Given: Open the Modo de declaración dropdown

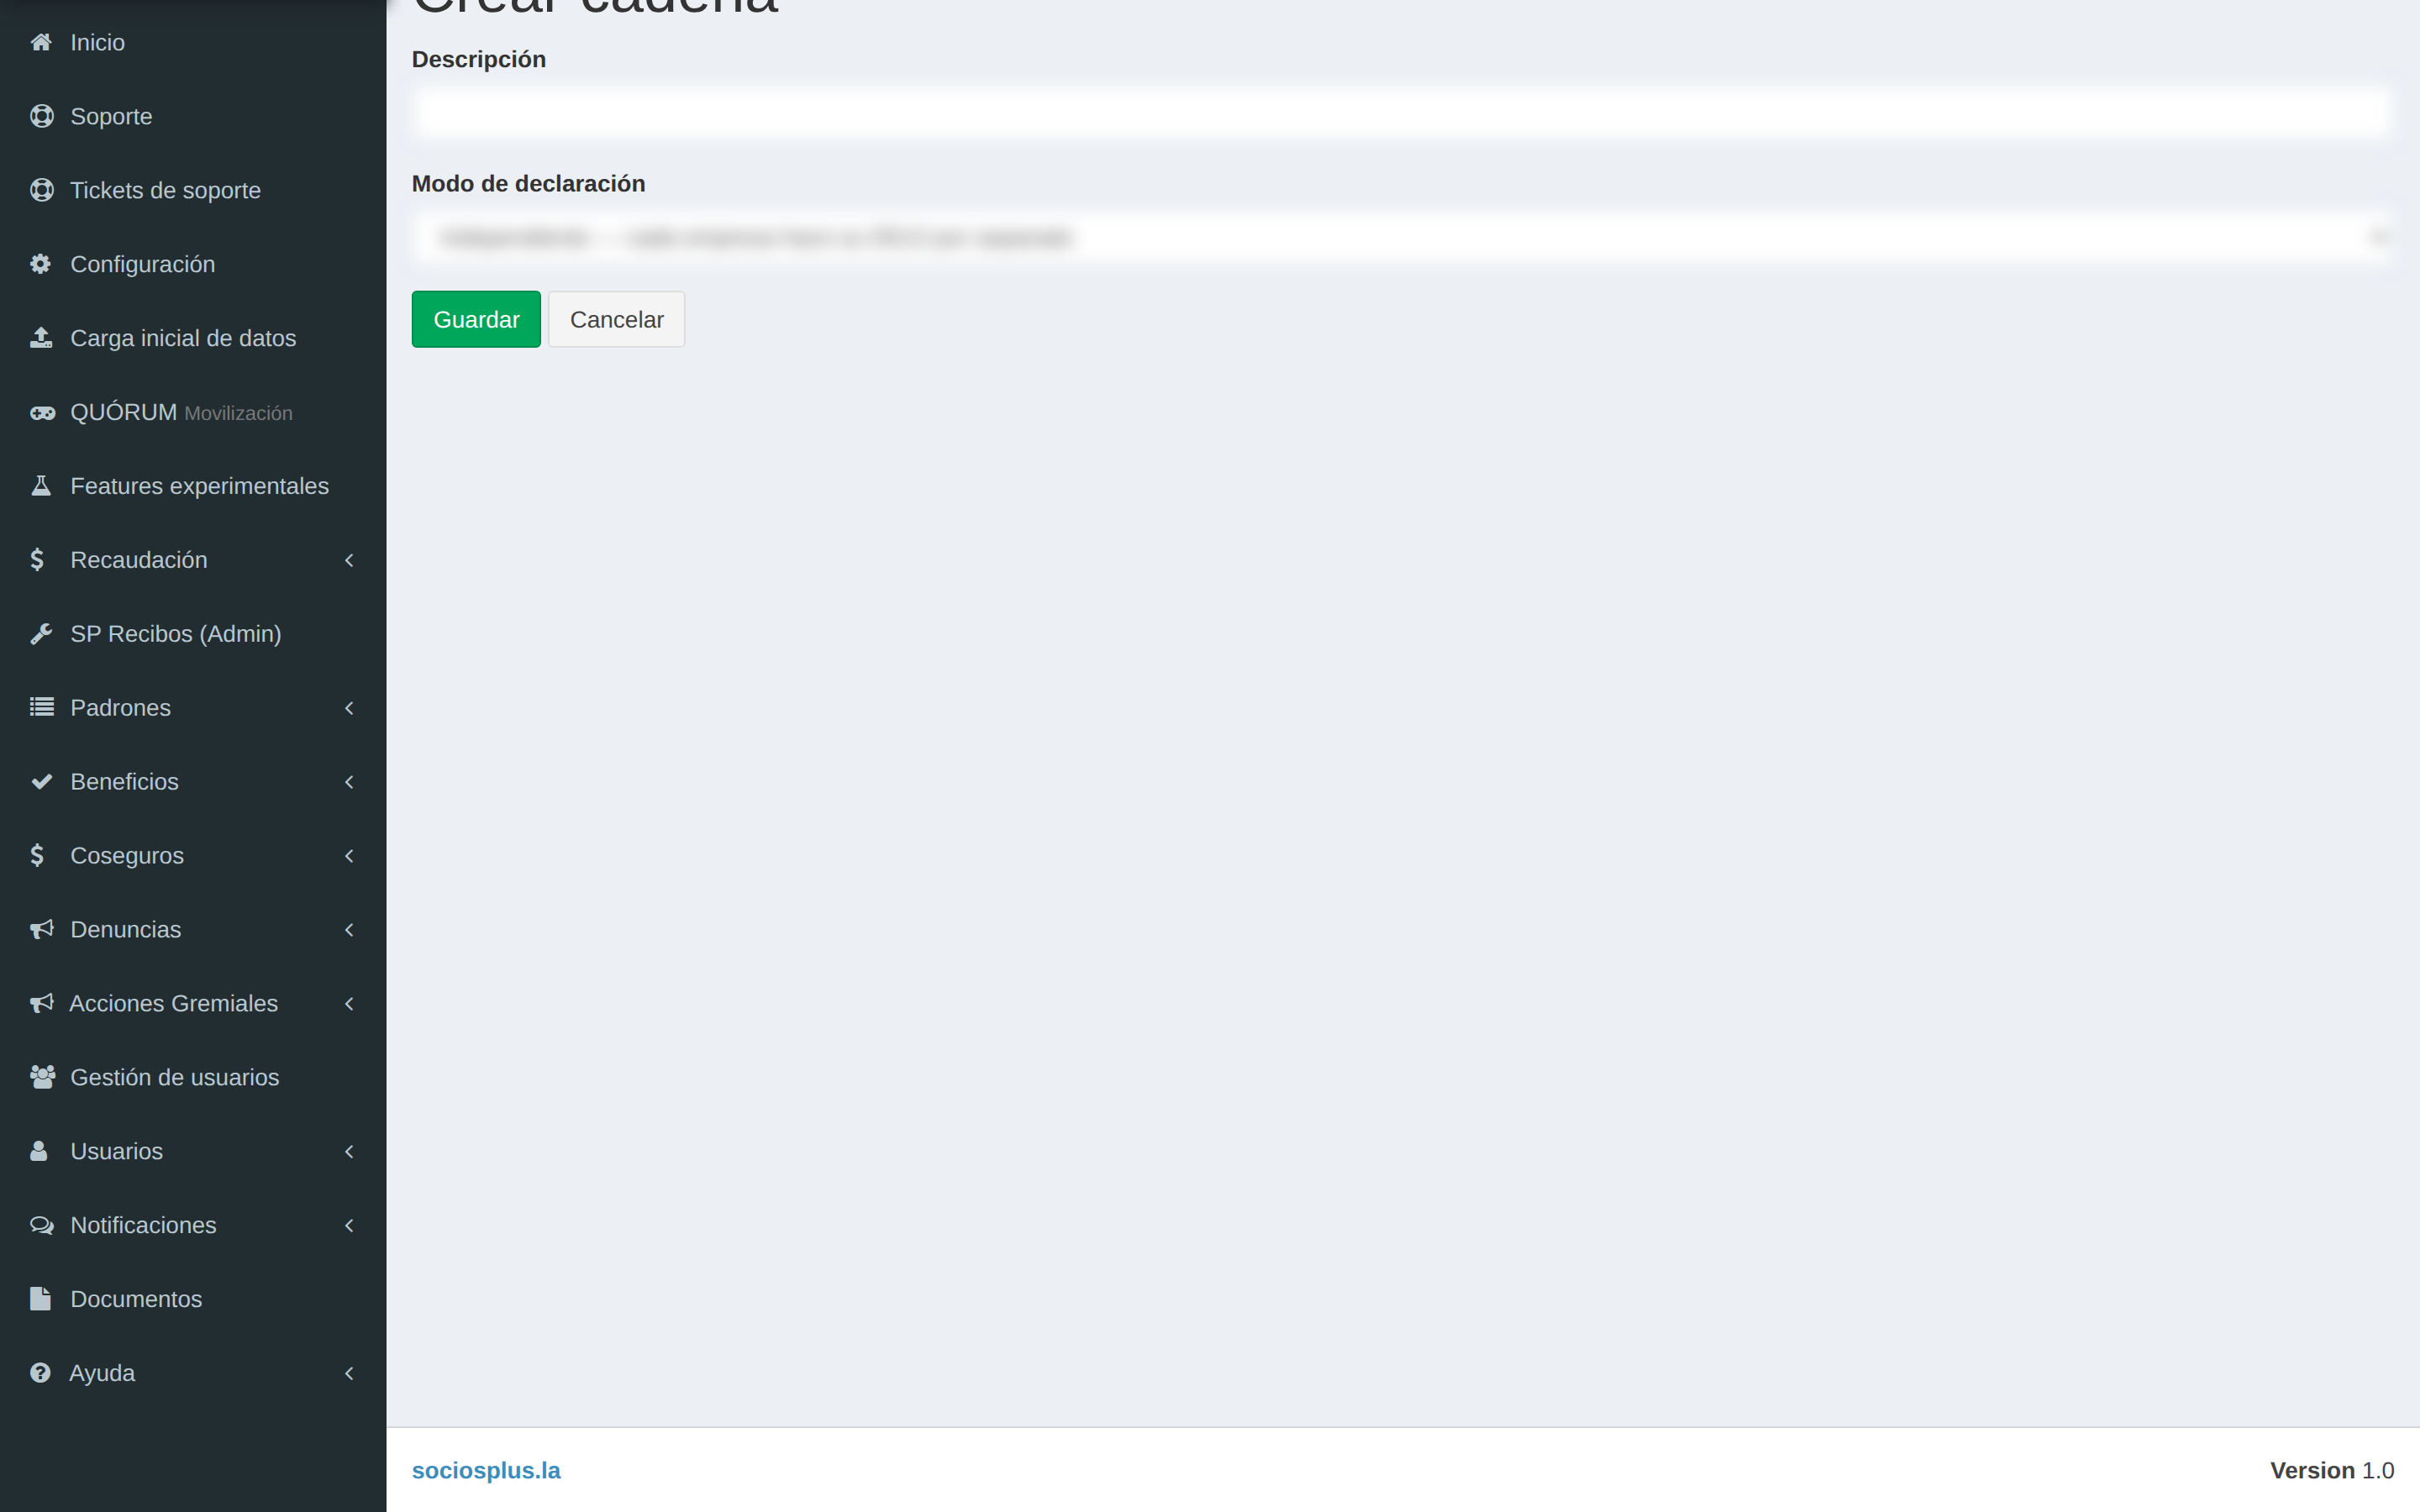Looking at the screenshot, I should point(1402,238).
